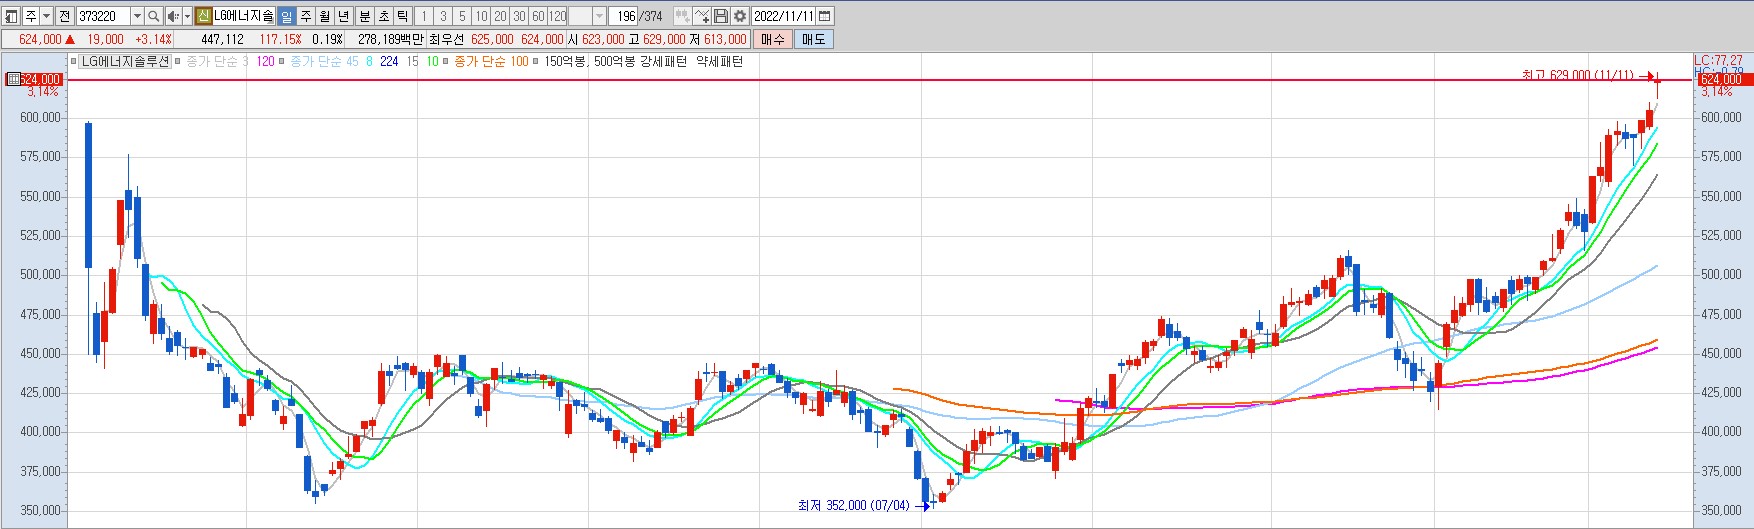The height and width of the screenshot is (529, 1754).
Task: Click the '최저 352,000 (07/04)' low marker label
Action: [x=853, y=505]
